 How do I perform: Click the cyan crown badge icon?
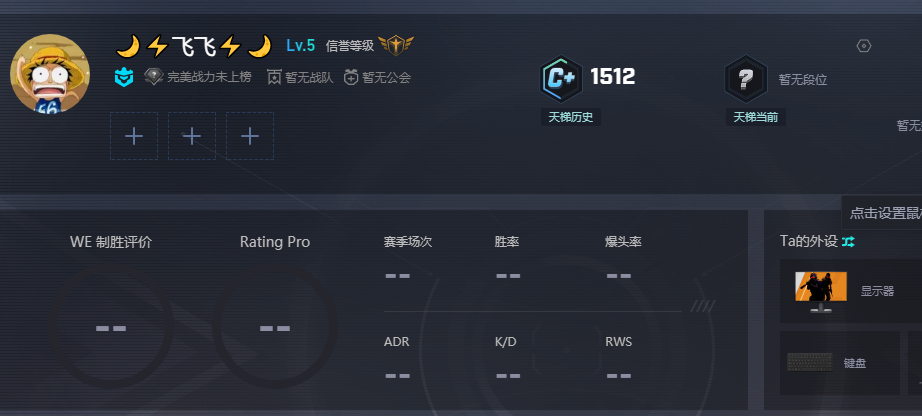pos(124,77)
